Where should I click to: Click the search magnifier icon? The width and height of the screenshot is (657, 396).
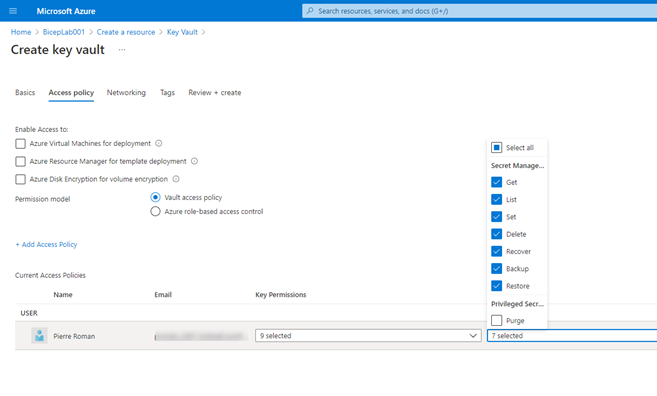pos(310,11)
